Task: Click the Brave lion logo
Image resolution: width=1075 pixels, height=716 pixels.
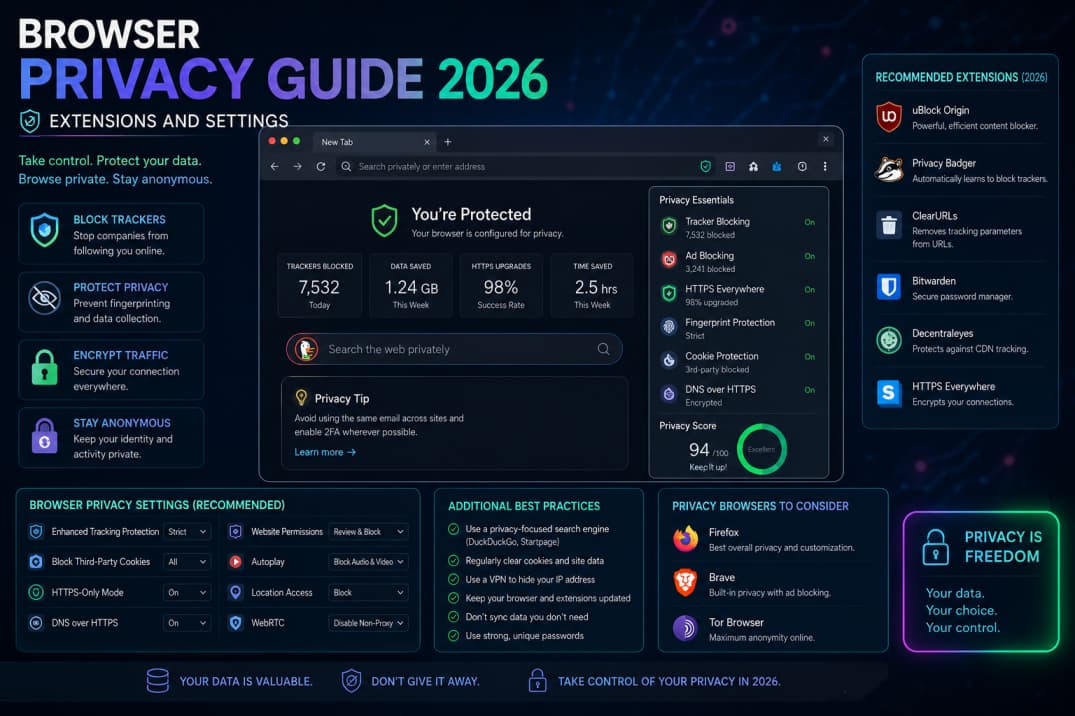Action: coord(685,584)
